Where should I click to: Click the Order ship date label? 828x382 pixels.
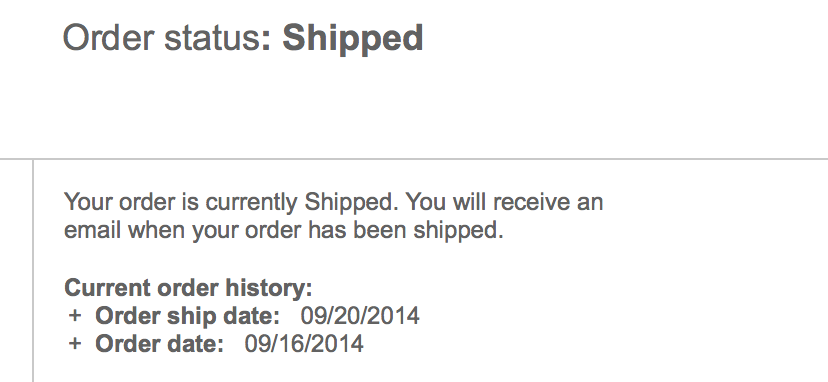[x=187, y=316]
